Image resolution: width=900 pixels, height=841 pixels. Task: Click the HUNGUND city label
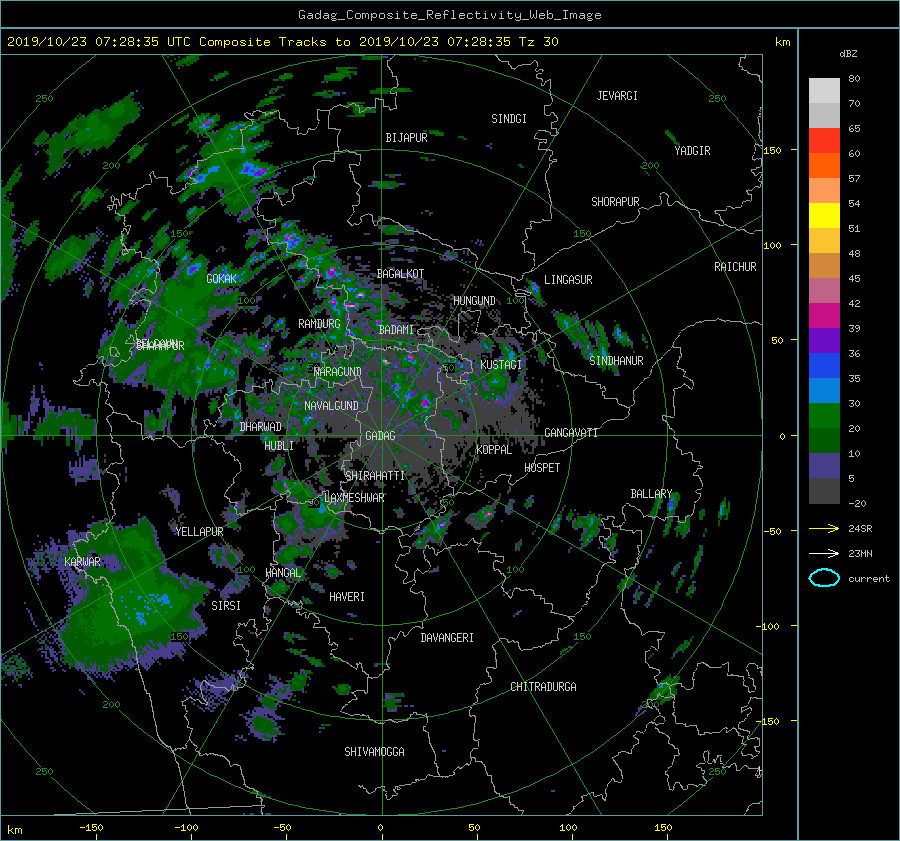click(474, 301)
